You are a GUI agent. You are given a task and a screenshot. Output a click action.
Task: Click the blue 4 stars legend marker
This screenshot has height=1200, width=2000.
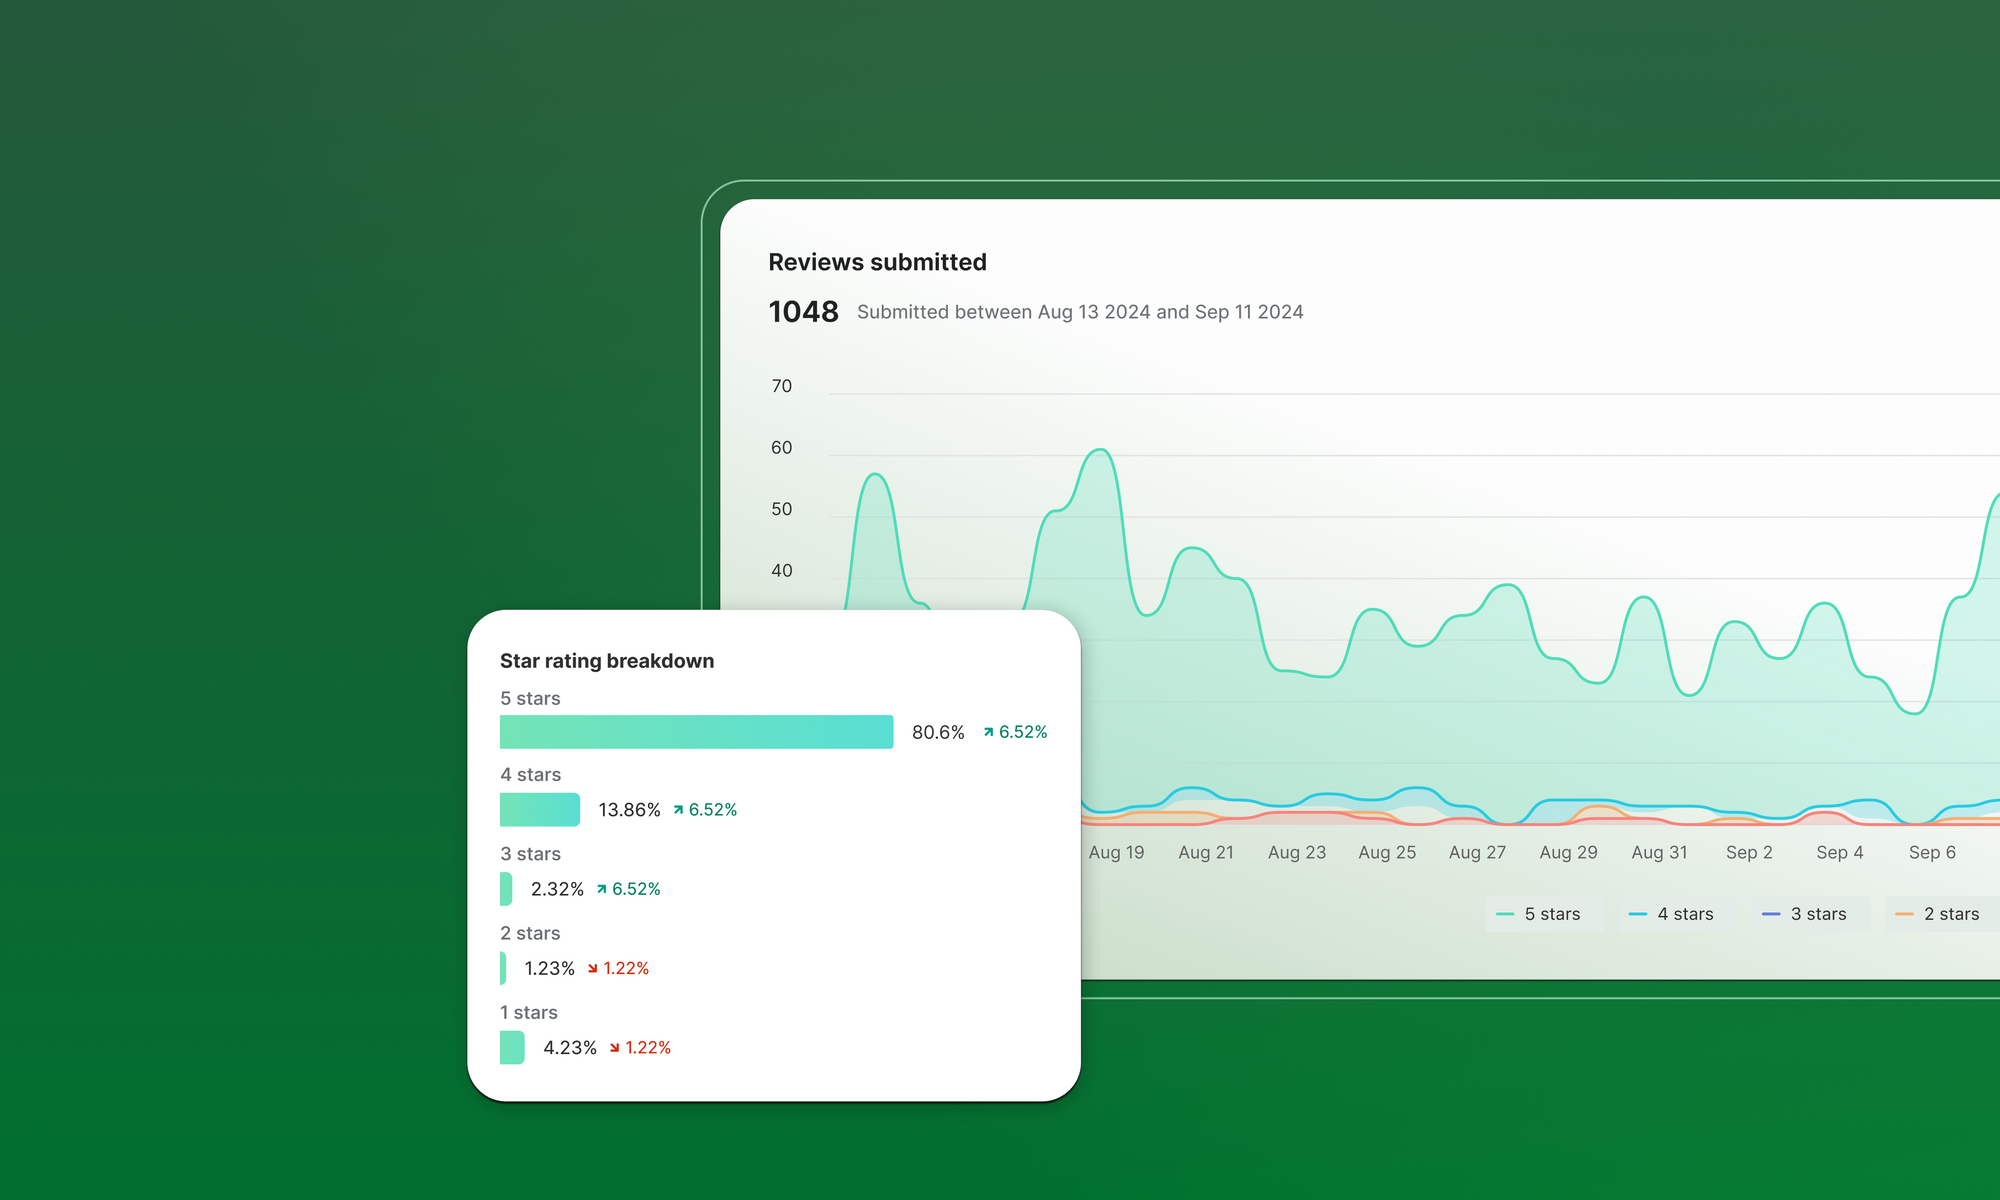coord(1636,913)
